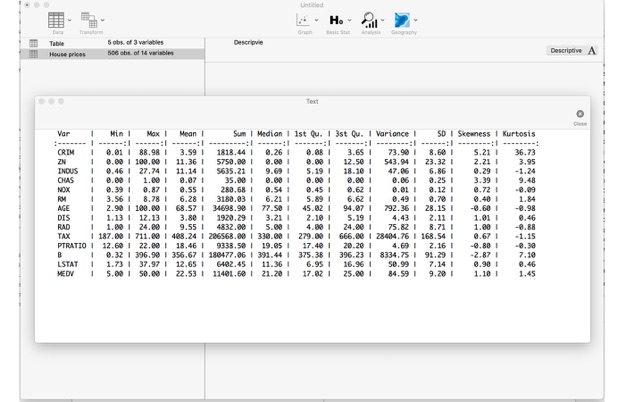Click MEDV sum value 11401.60
643x402 pixels.
[x=229, y=274]
